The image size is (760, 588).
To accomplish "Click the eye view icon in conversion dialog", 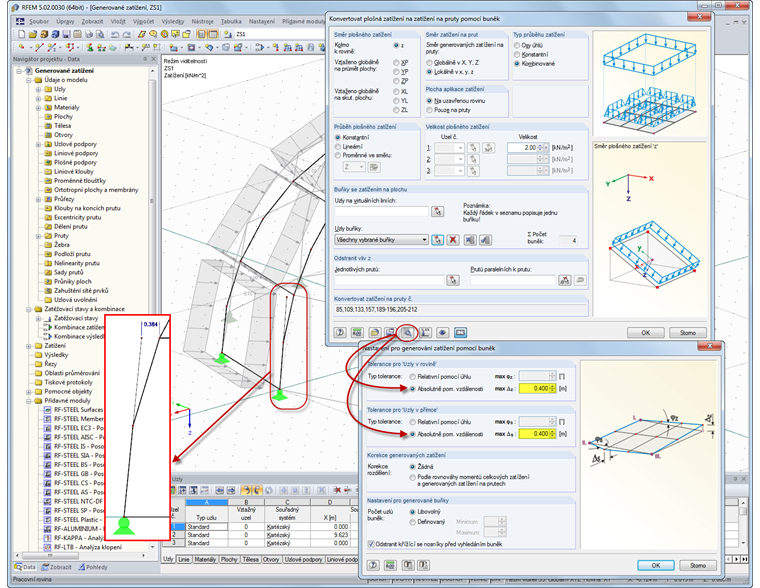I will pyautogui.click(x=442, y=333).
